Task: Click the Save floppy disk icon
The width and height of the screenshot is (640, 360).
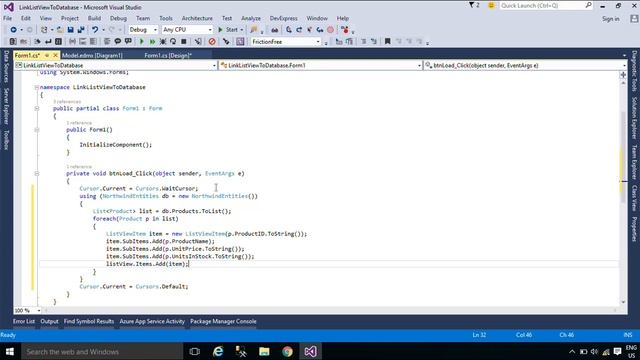Action: pos(71,30)
